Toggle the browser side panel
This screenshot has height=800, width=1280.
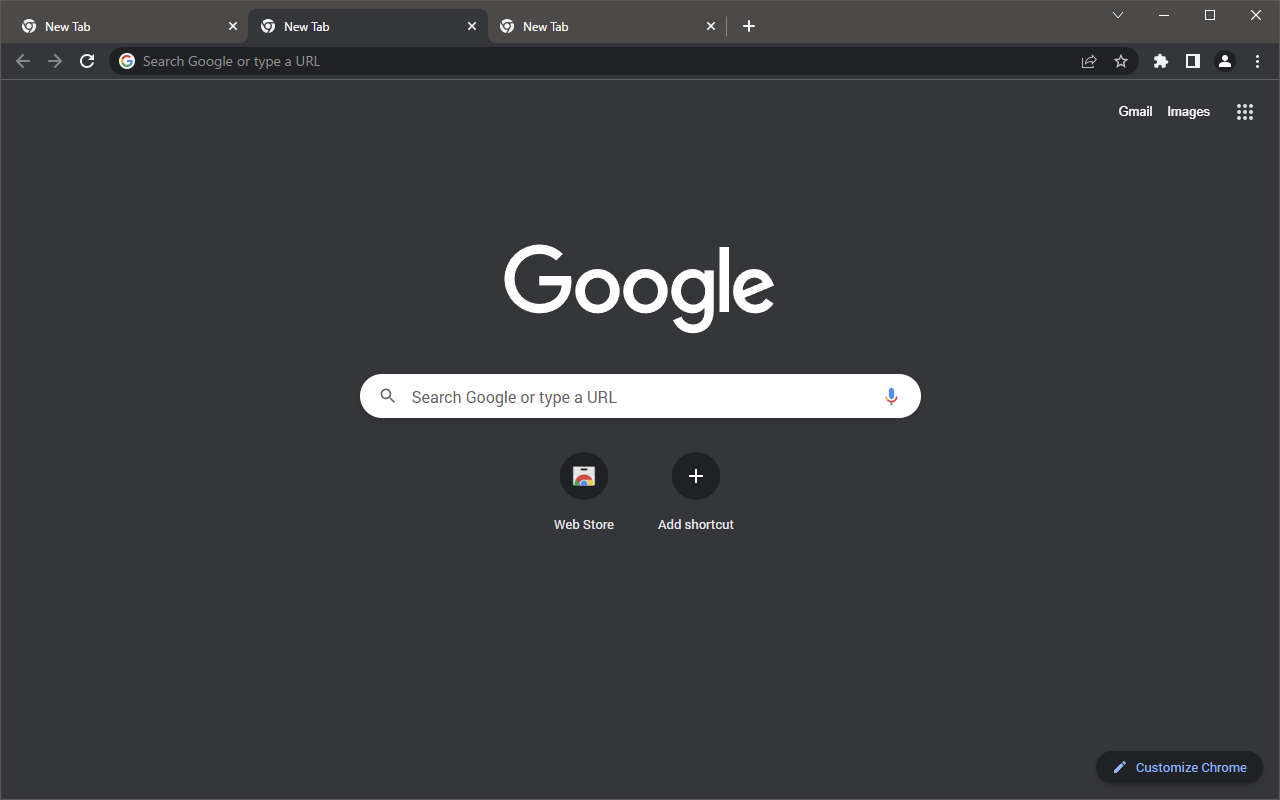coord(1193,61)
